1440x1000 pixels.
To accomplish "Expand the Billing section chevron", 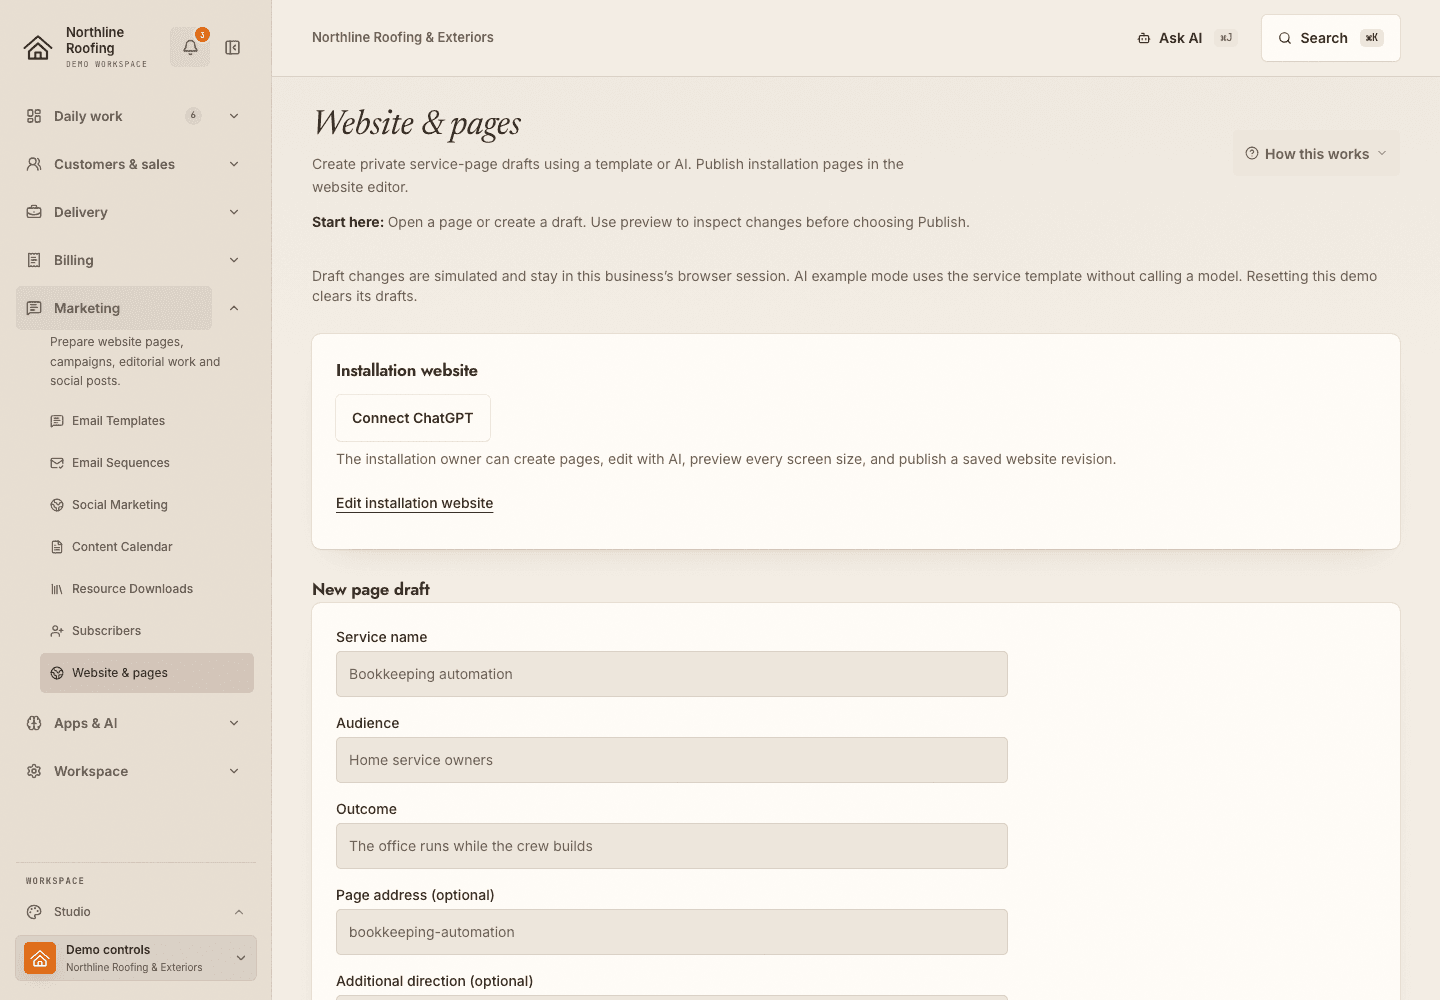I will pyautogui.click(x=234, y=260).
